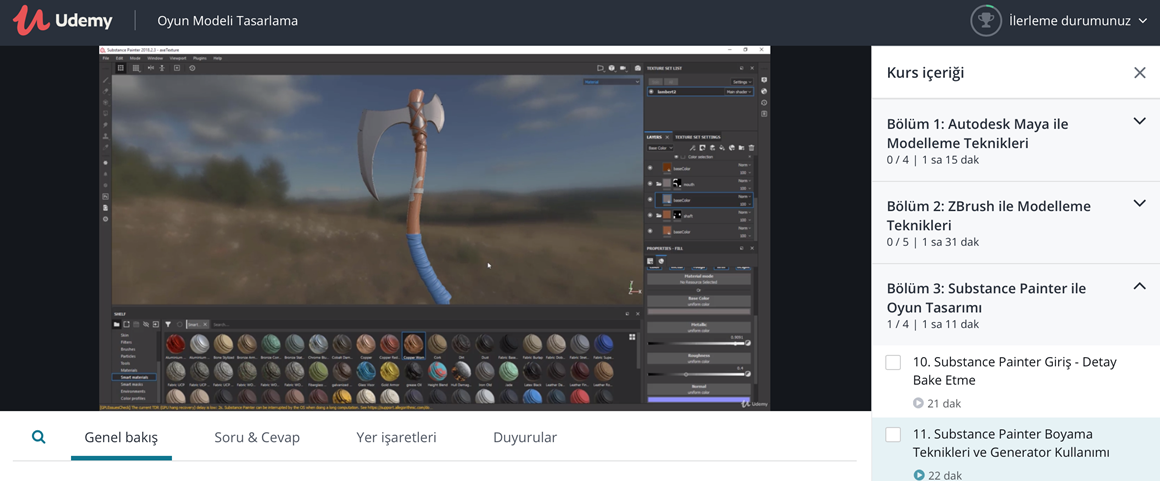Open the Edit menu in Substance Painter
1160x481 pixels.
coord(119,58)
